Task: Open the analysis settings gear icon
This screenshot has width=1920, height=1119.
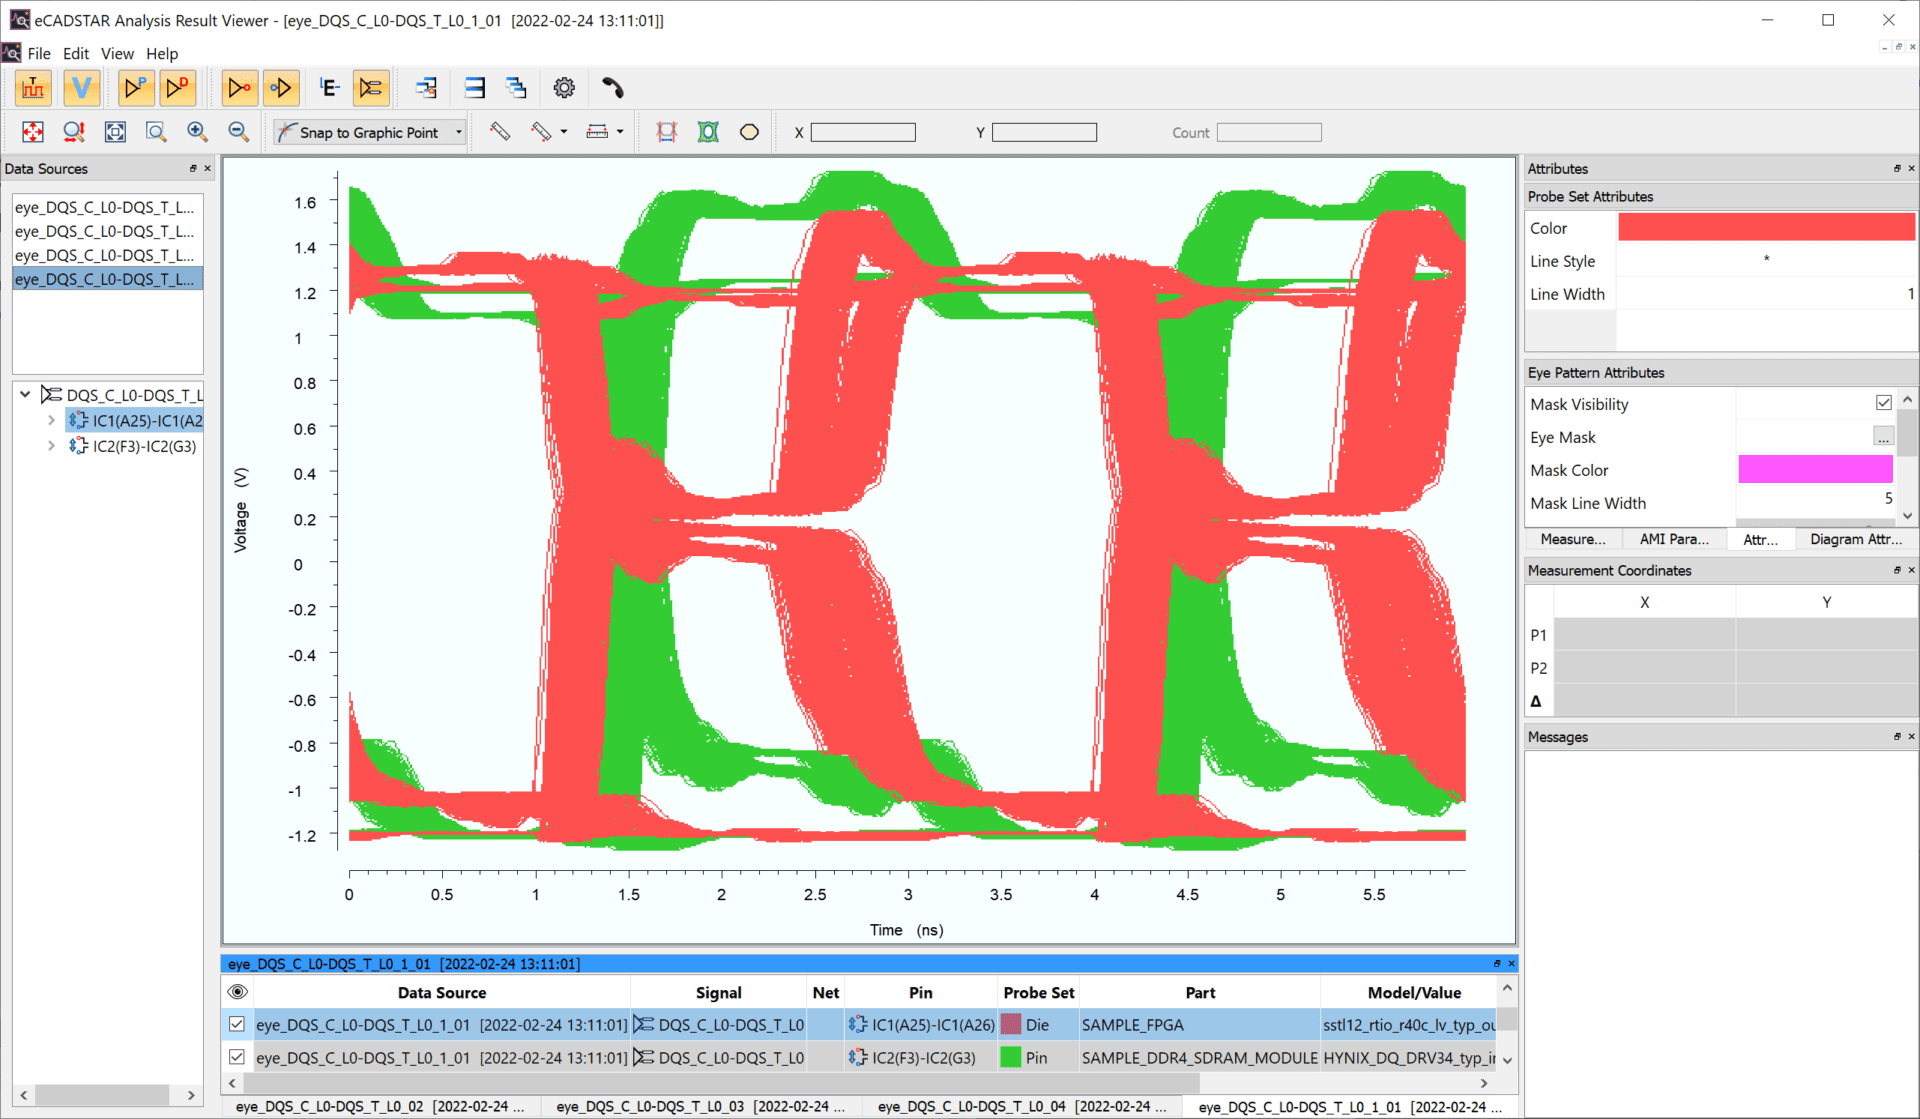Action: click(x=563, y=88)
